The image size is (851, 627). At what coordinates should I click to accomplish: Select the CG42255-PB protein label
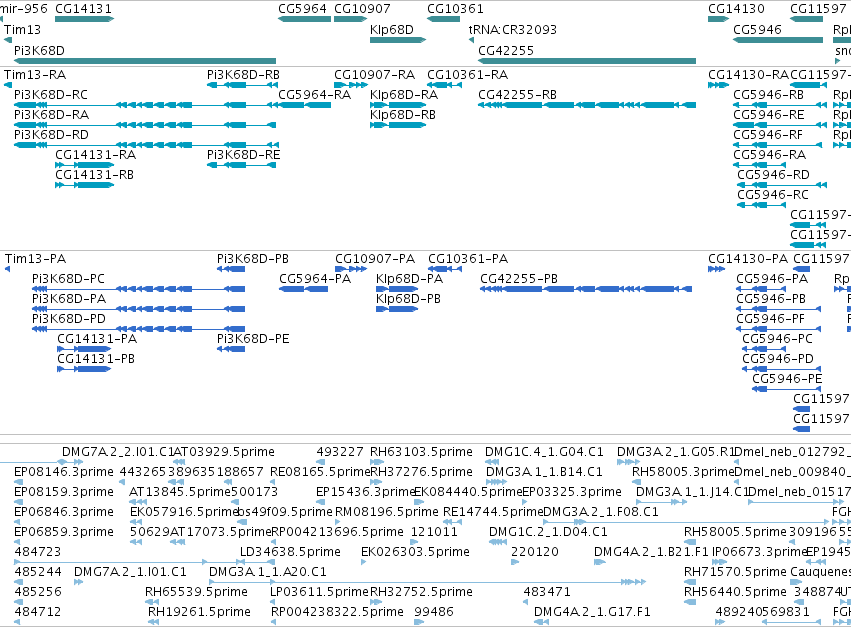(519, 279)
